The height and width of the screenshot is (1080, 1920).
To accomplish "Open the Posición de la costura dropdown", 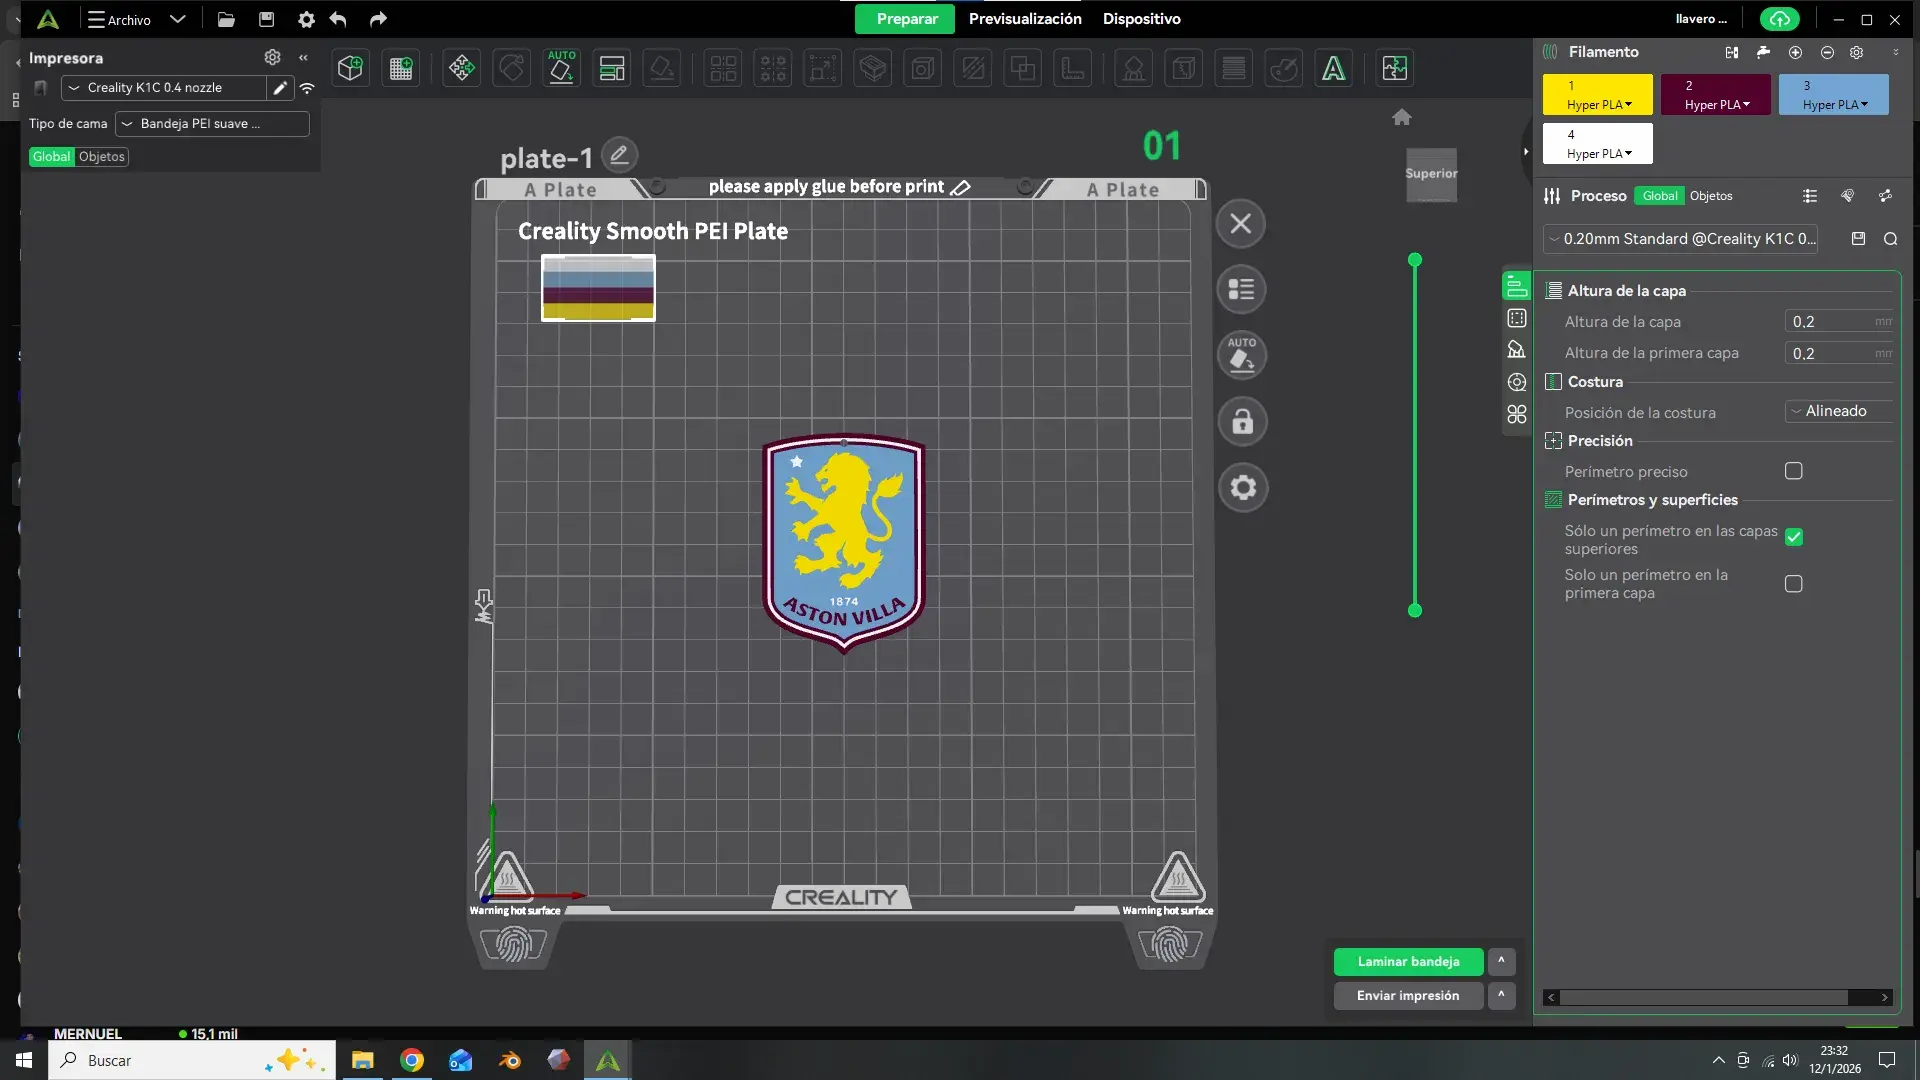I will pyautogui.click(x=1839, y=411).
